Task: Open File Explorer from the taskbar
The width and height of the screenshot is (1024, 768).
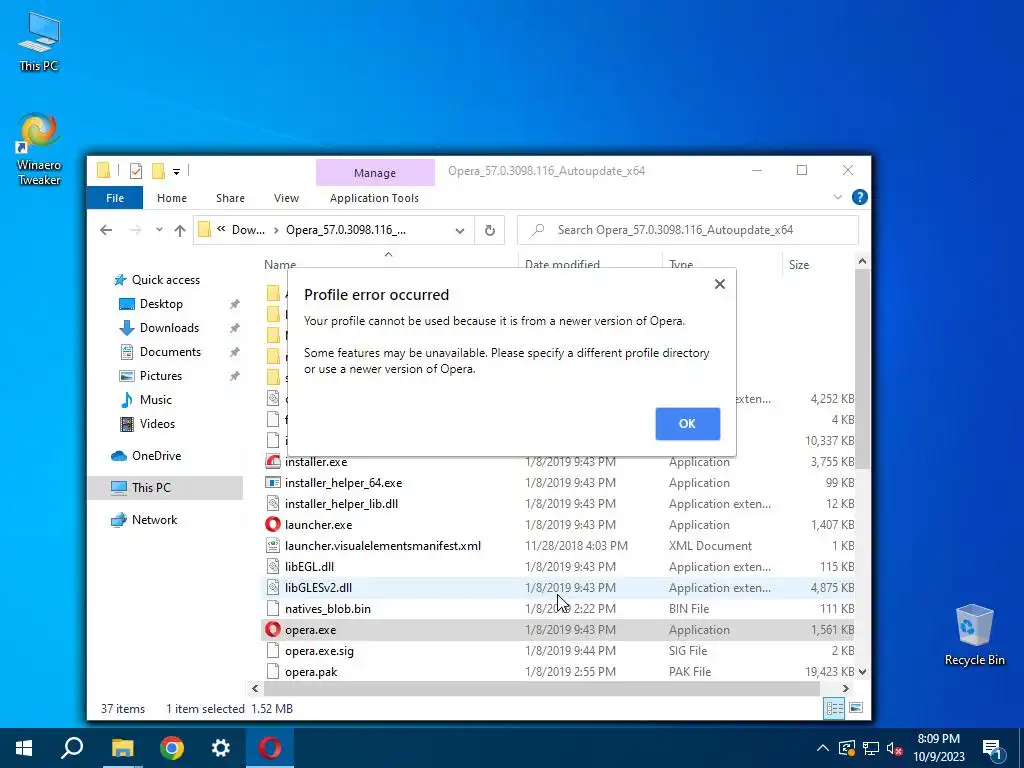Action: click(x=122, y=748)
